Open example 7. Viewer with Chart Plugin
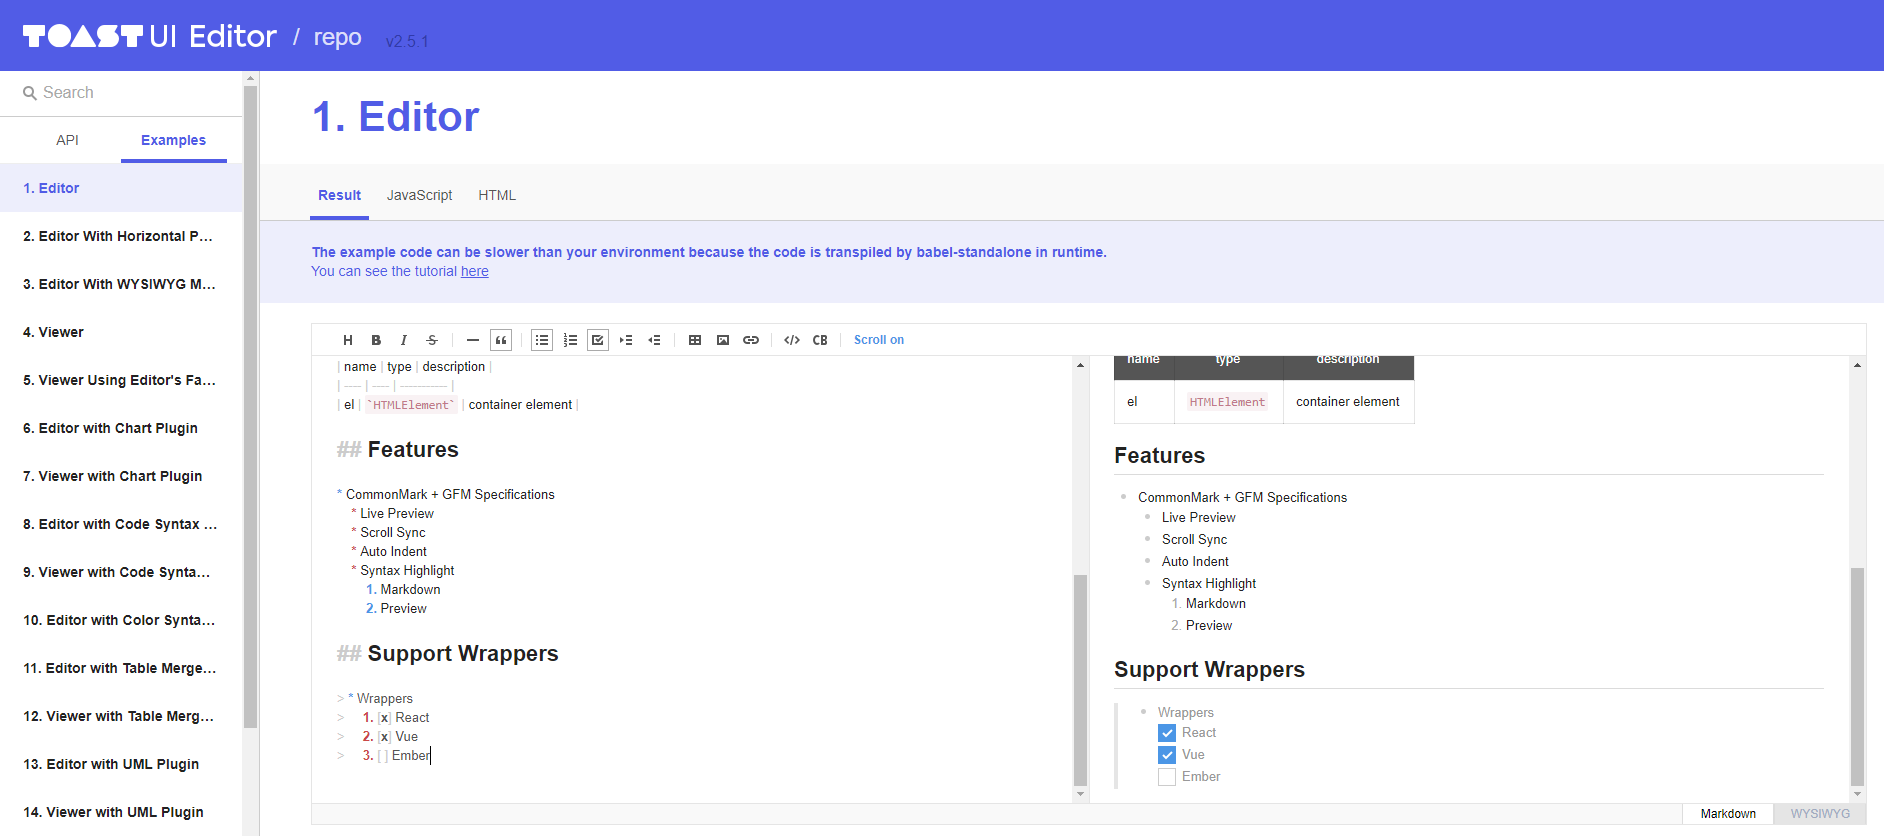The image size is (1884, 836). pyautogui.click(x=121, y=476)
